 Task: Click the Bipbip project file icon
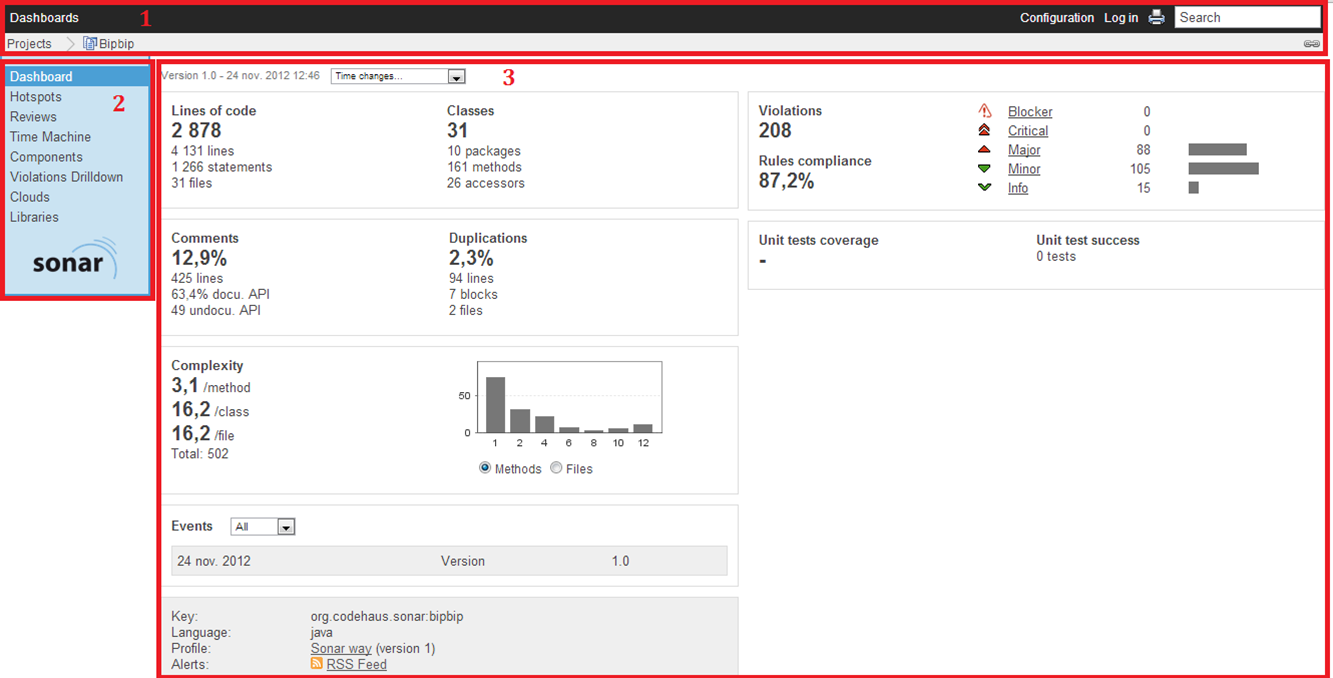click(90, 44)
